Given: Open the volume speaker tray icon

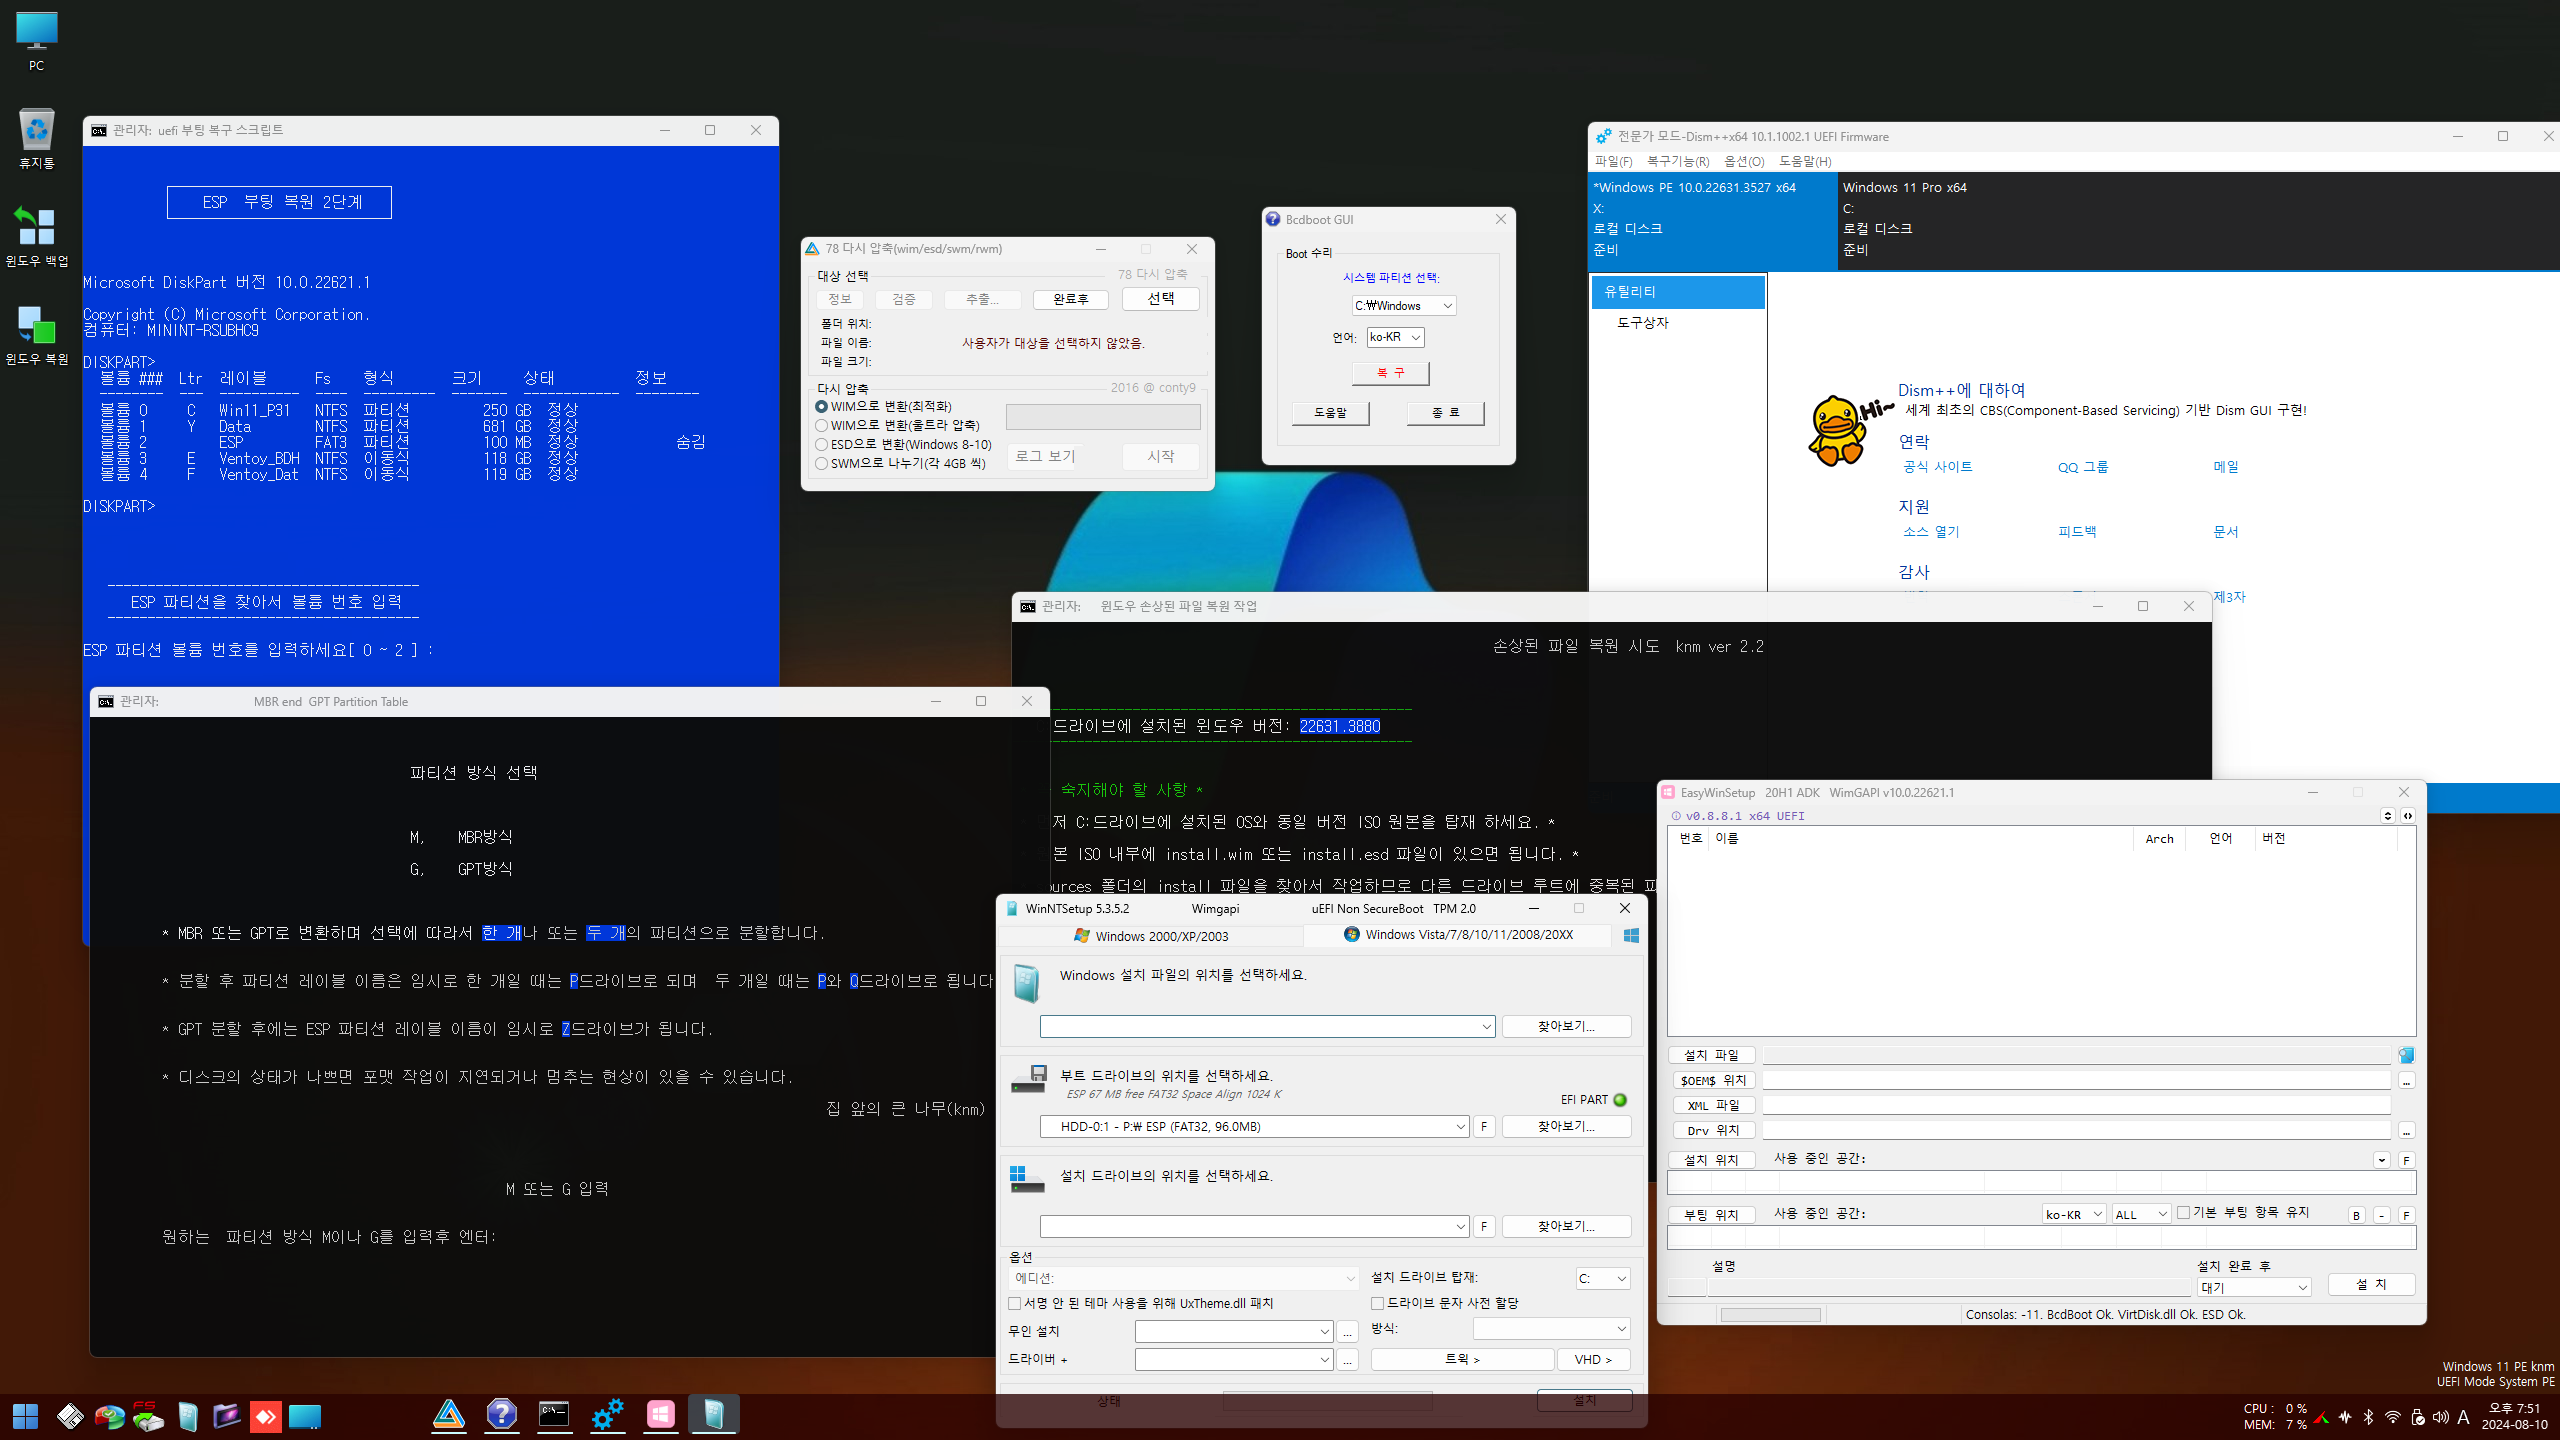Looking at the screenshot, I should click(x=2441, y=1417).
